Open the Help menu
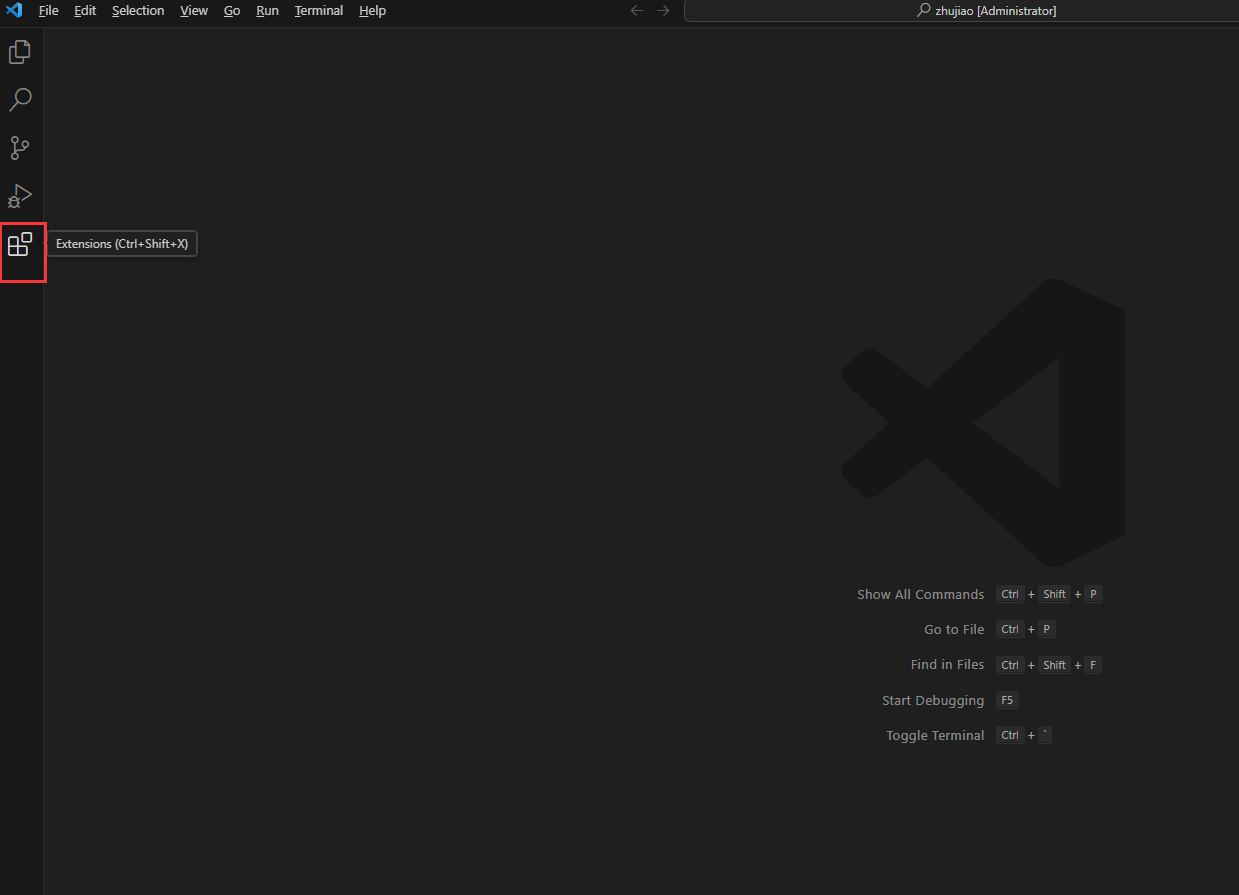The width and height of the screenshot is (1239, 895). (x=372, y=11)
